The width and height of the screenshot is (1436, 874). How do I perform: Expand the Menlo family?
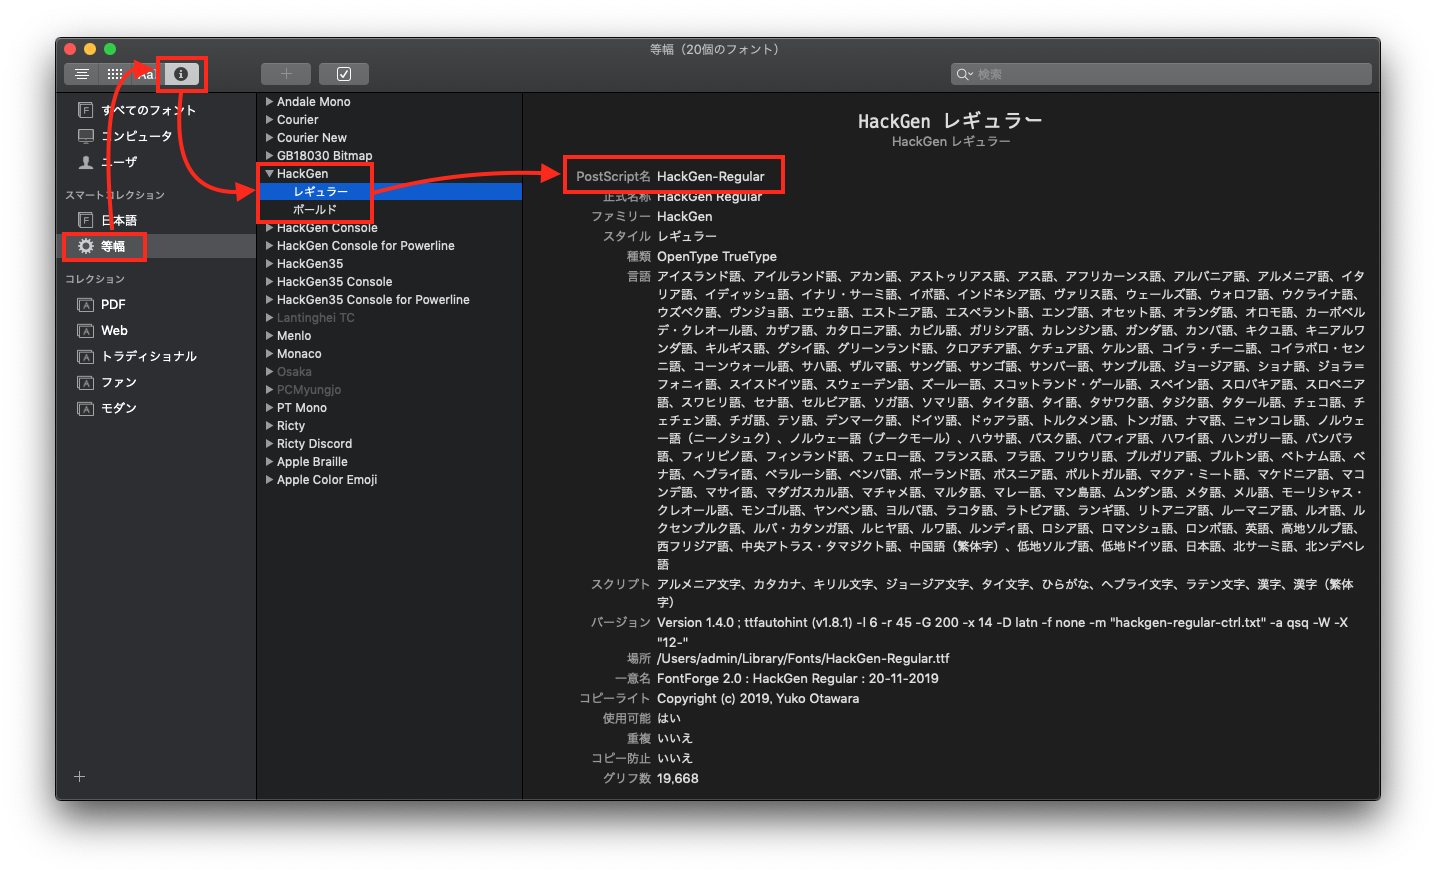(269, 336)
